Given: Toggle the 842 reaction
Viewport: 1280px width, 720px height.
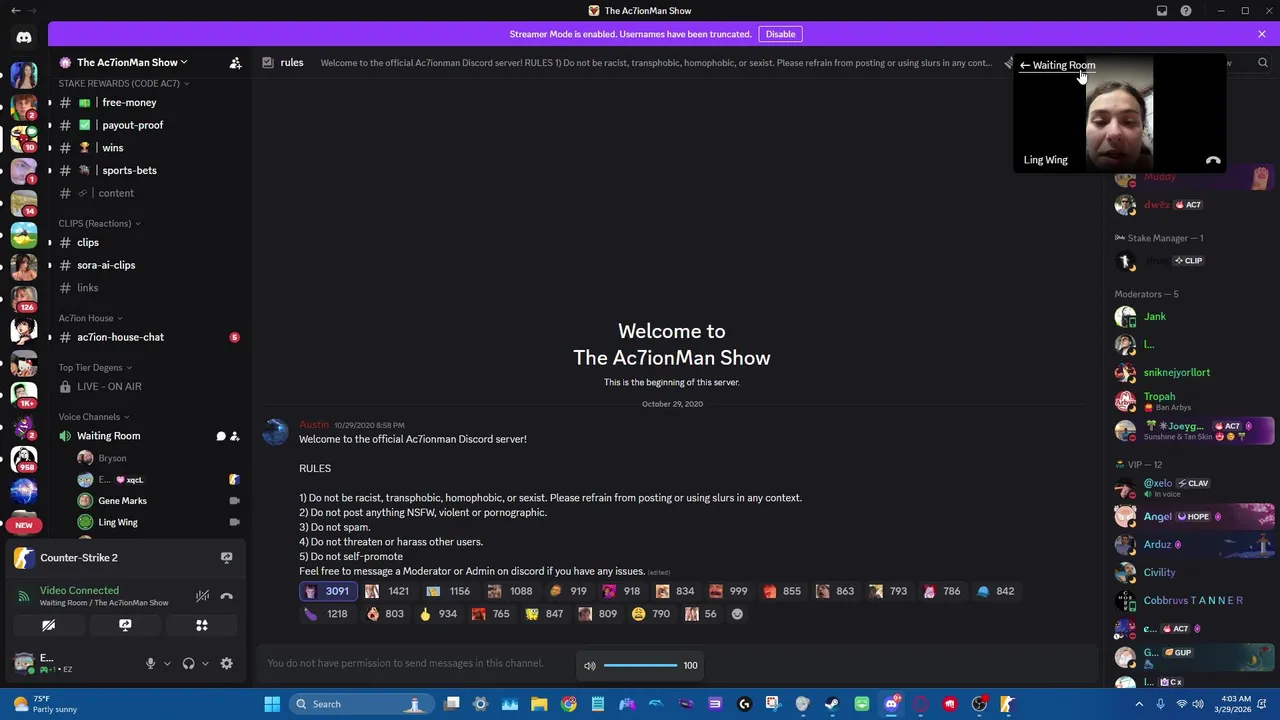Looking at the screenshot, I should [996, 591].
